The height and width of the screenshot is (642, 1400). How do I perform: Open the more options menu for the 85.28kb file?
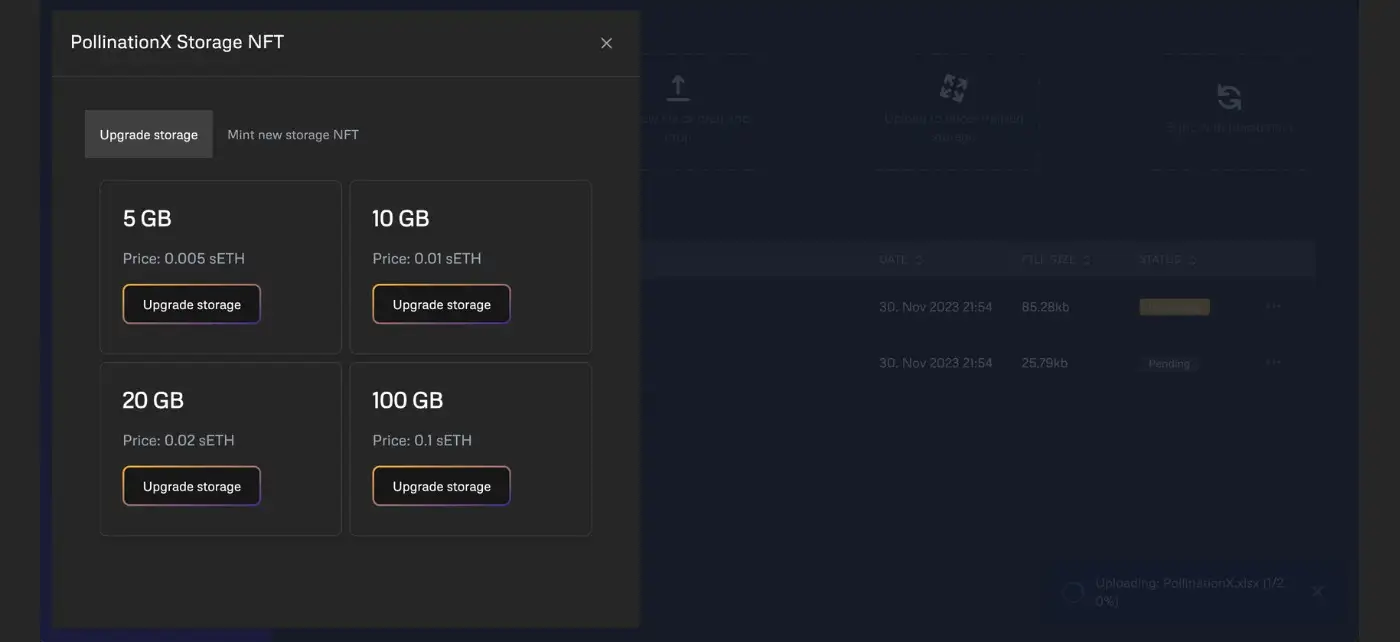(x=1272, y=306)
